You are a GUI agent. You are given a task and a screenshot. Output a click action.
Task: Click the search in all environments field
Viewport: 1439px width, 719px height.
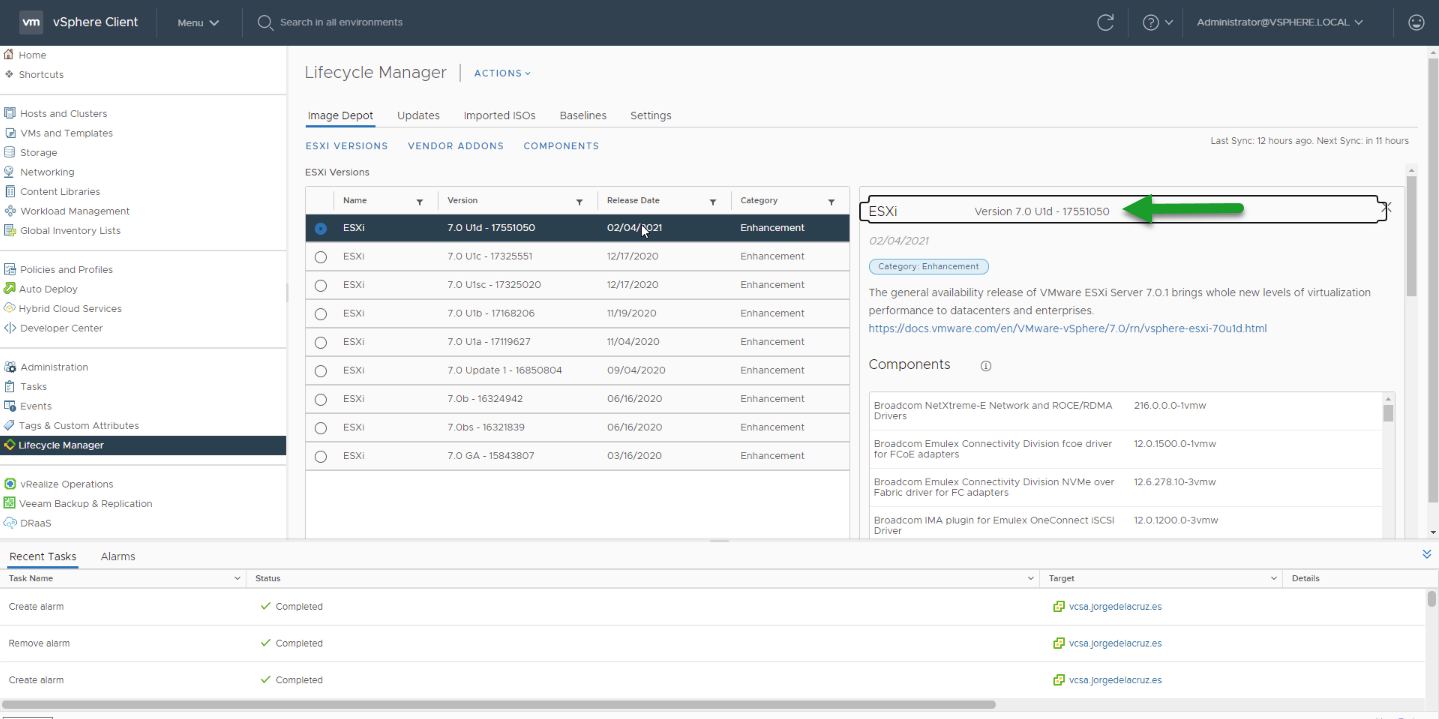(x=341, y=22)
